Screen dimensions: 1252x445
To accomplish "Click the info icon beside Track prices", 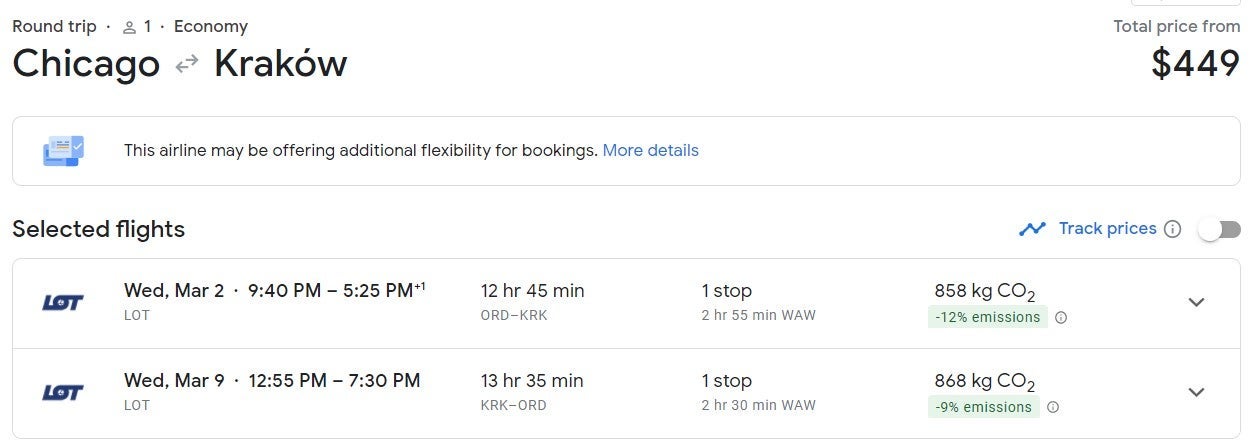I will pyautogui.click(x=1173, y=229).
